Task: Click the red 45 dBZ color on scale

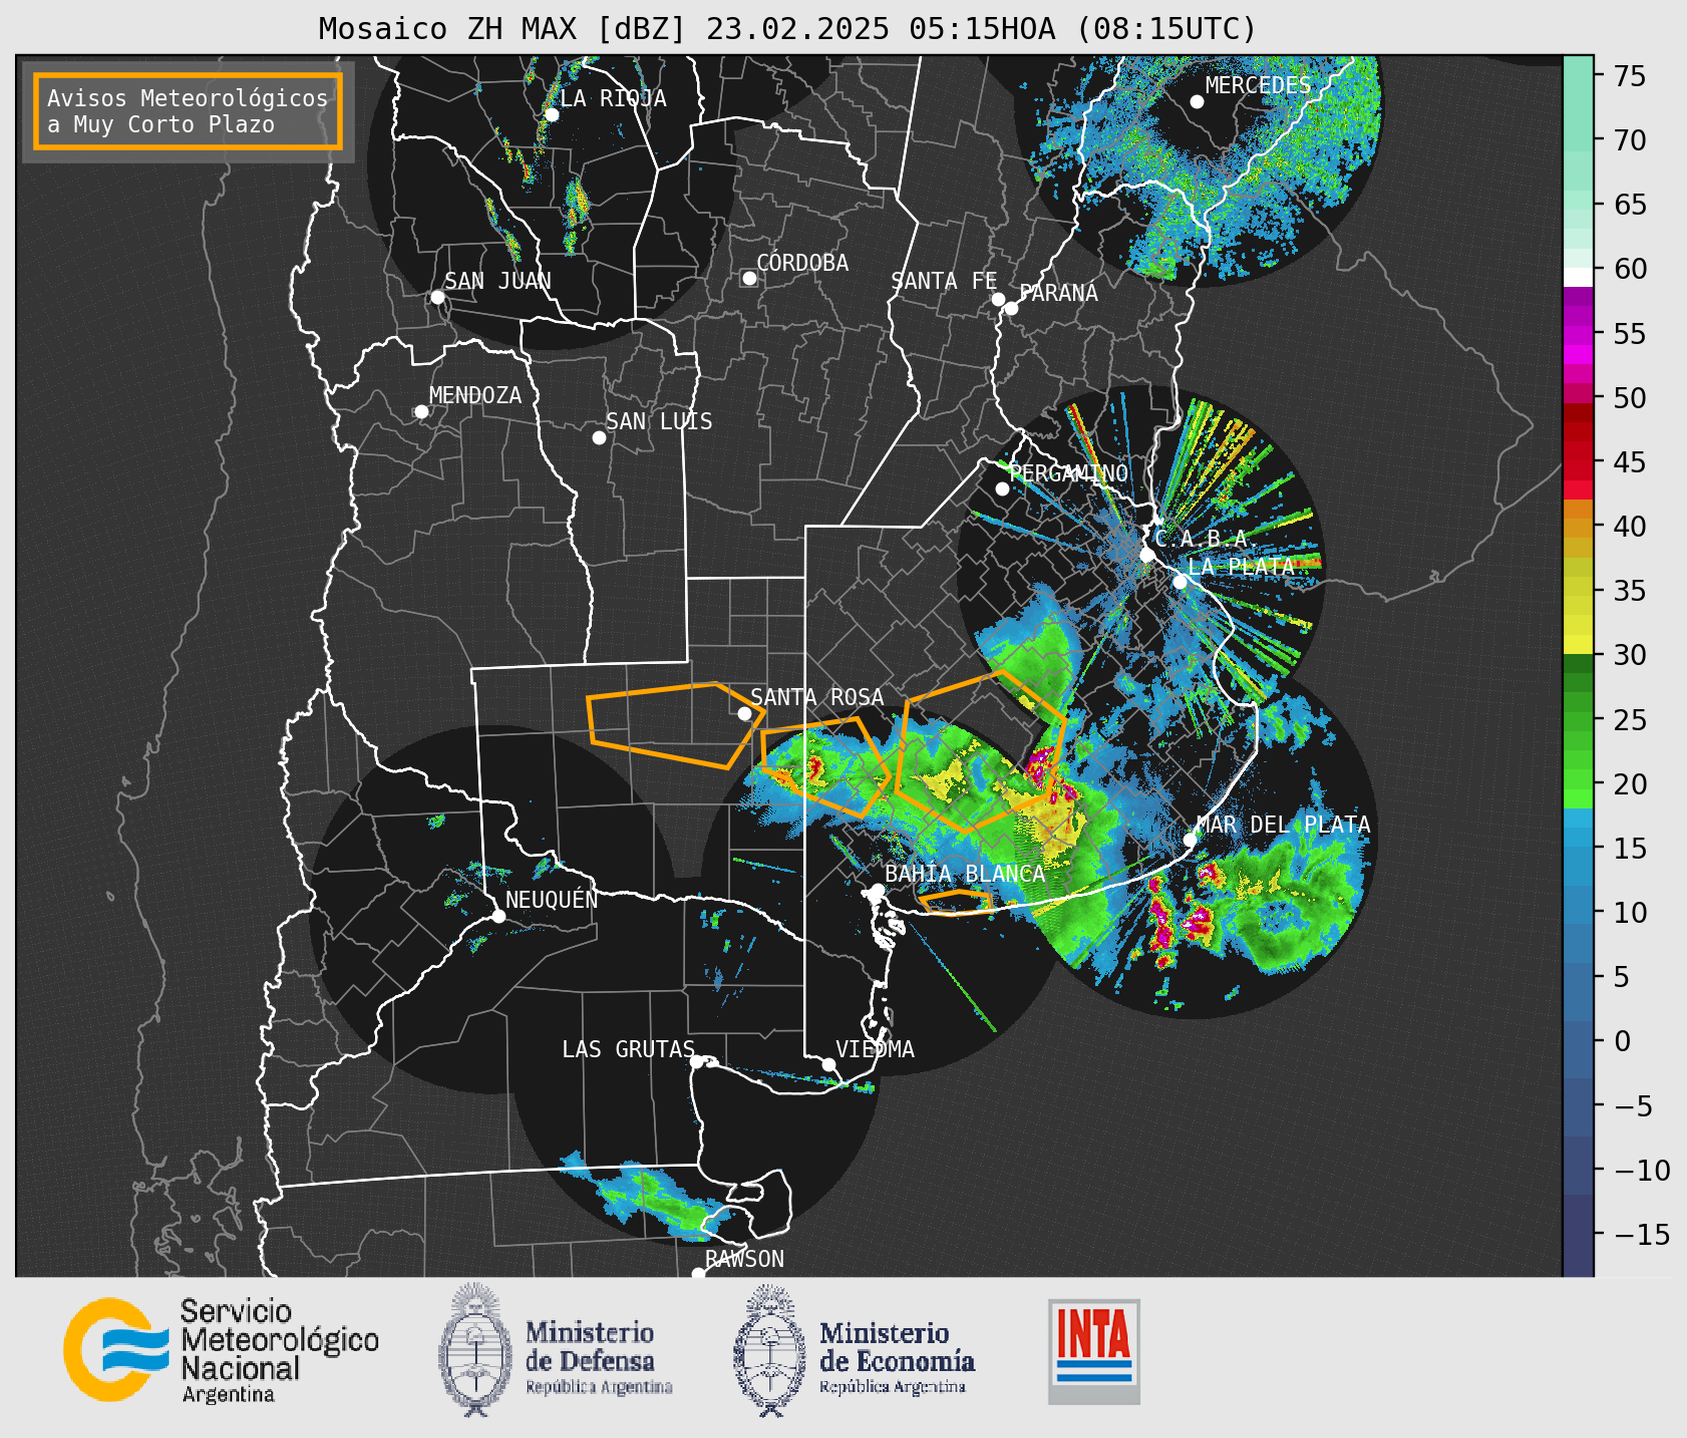Action: (x=1578, y=462)
